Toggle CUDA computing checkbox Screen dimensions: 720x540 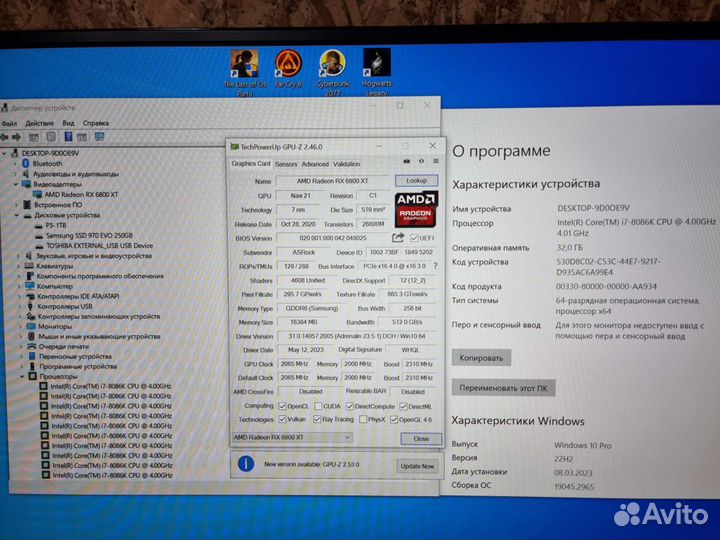318,406
